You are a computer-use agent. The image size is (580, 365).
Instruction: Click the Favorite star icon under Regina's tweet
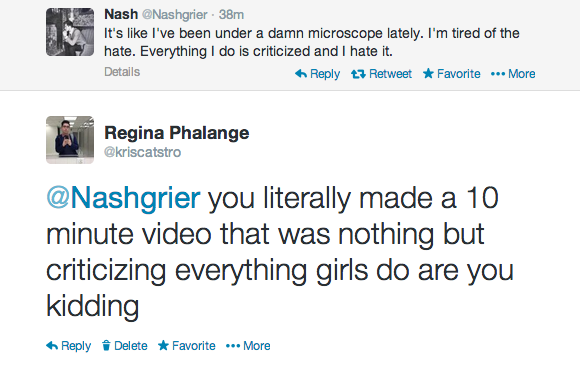point(163,345)
